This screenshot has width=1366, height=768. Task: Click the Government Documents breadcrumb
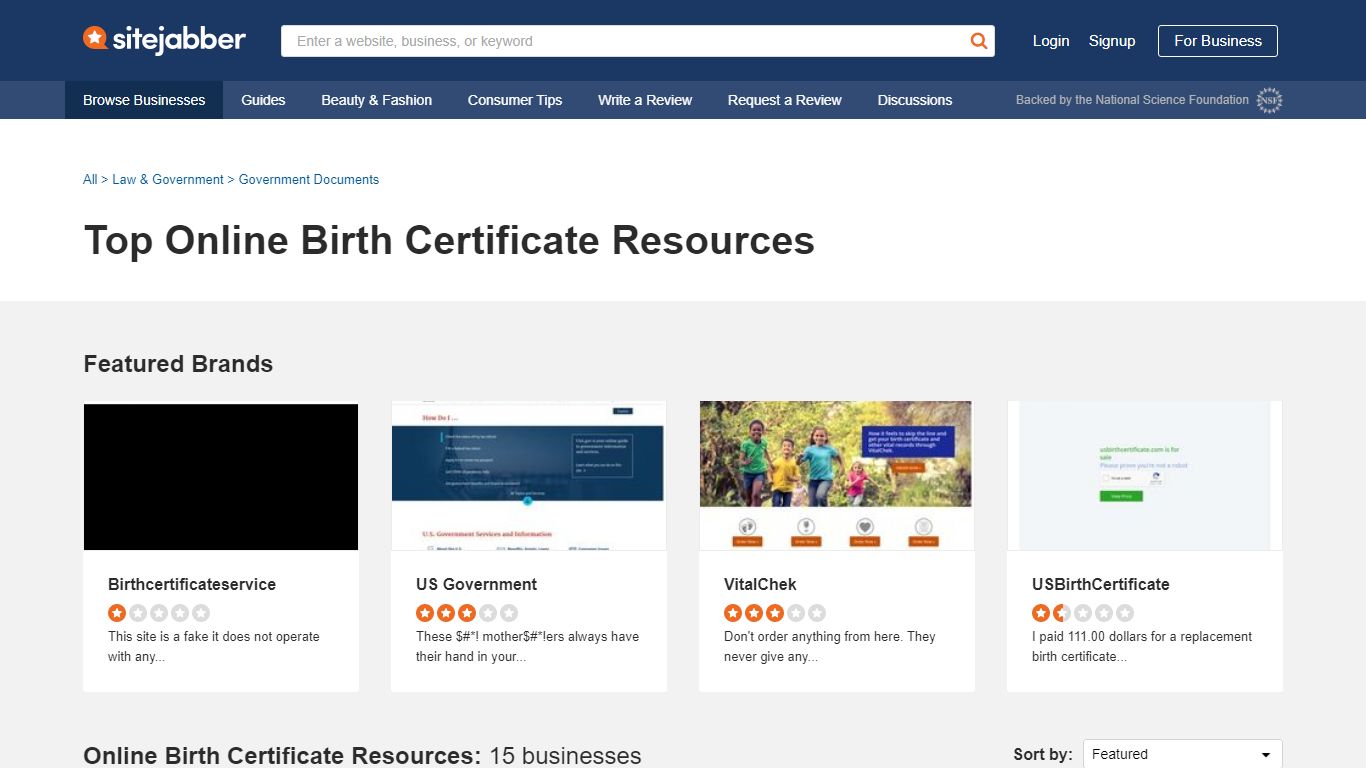click(309, 180)
